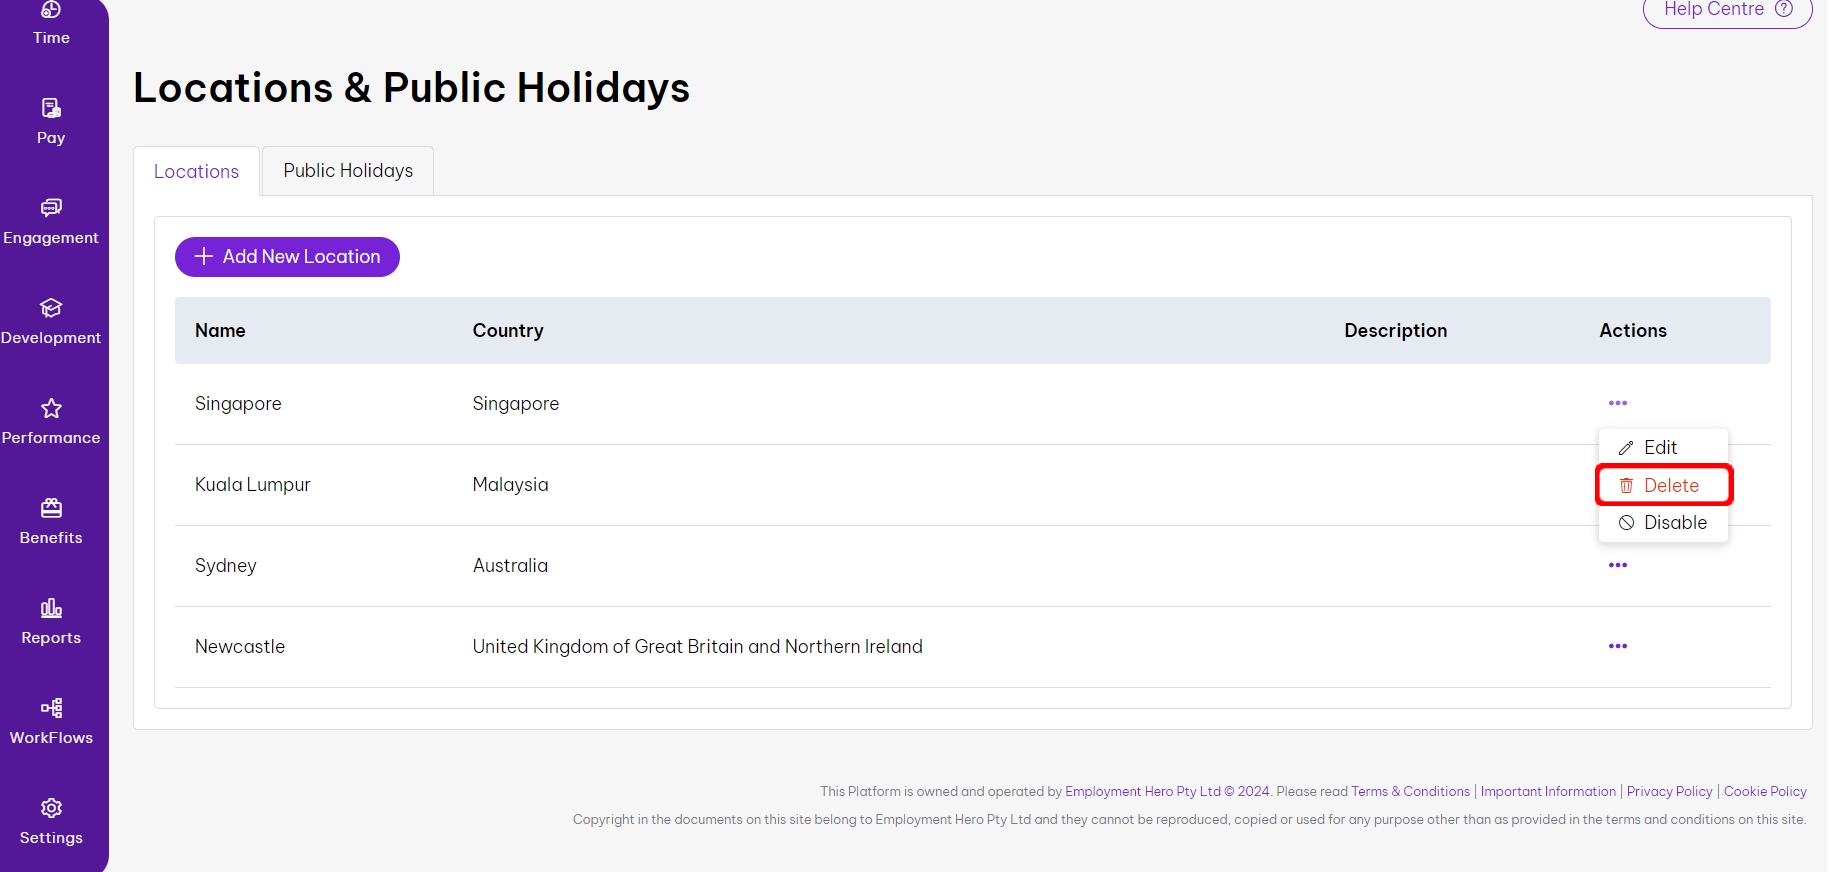Select Delete in the actions menu
This screenshot has height=872, width=1829.
click(1663, 485)
